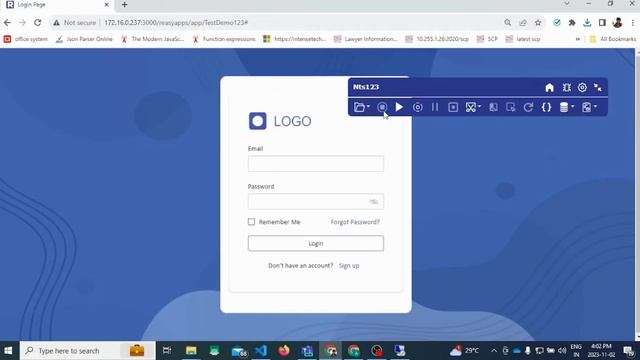Click the Email input field
This screenshot has height=360, width=640.
316,163
